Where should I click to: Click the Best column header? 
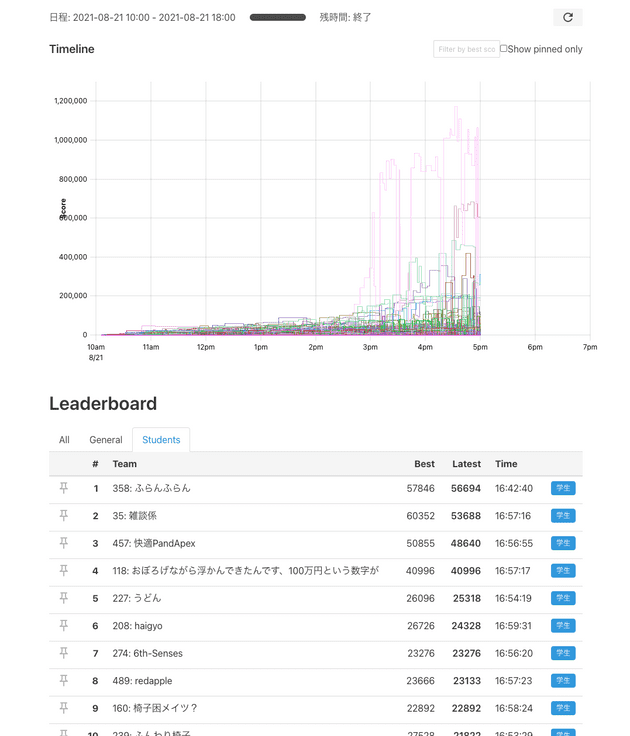[424, 464]
